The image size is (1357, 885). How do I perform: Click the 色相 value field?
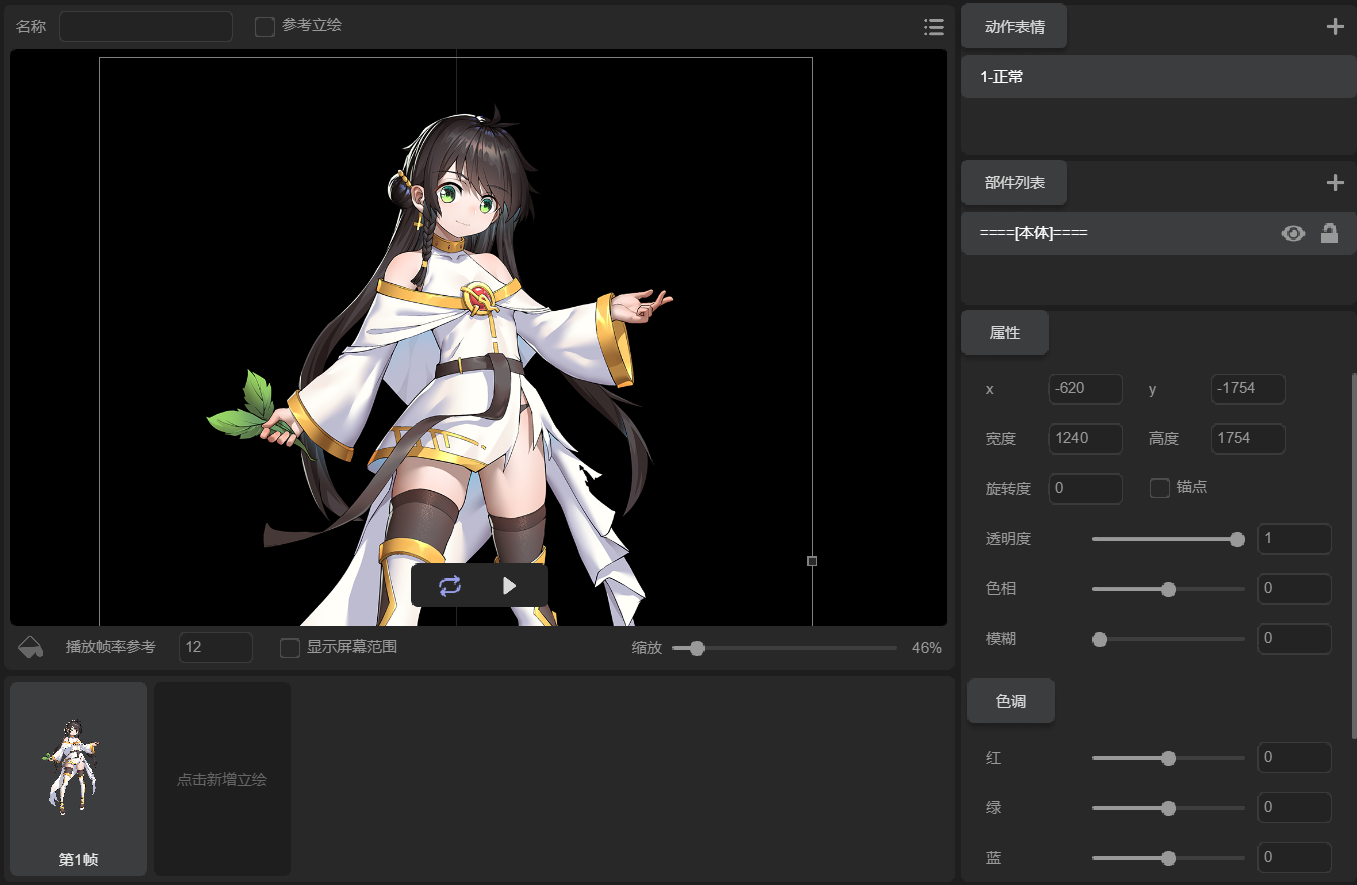pos(1294,589)
